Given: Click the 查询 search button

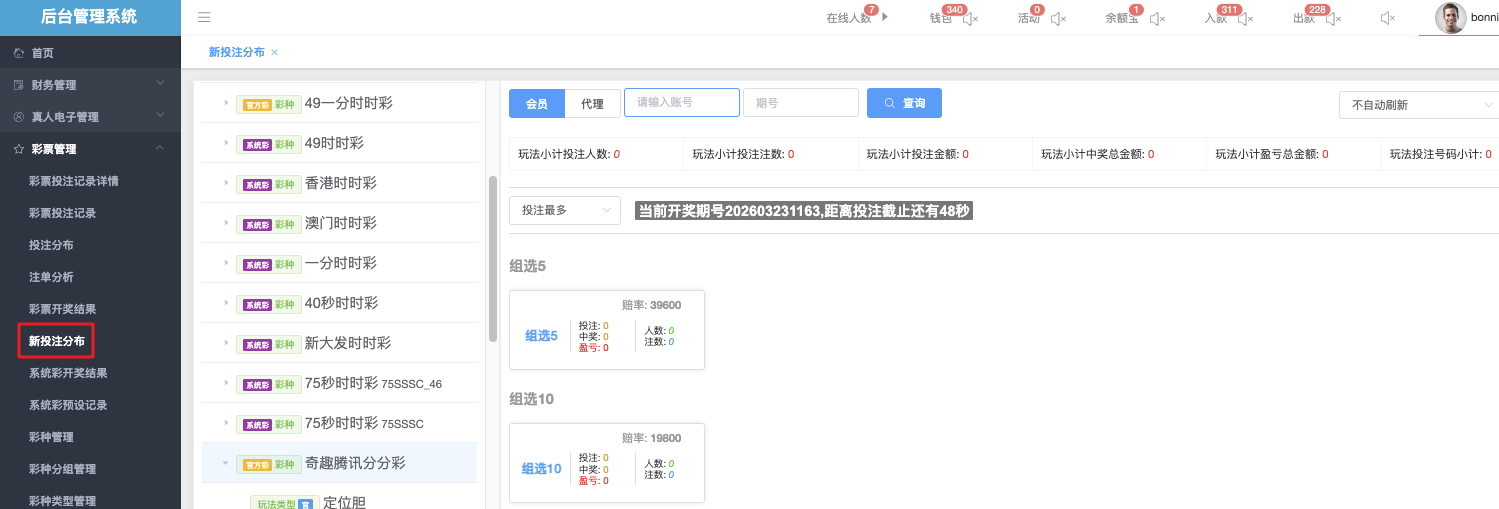Looking at the screenshot, I should coord(904,103).
